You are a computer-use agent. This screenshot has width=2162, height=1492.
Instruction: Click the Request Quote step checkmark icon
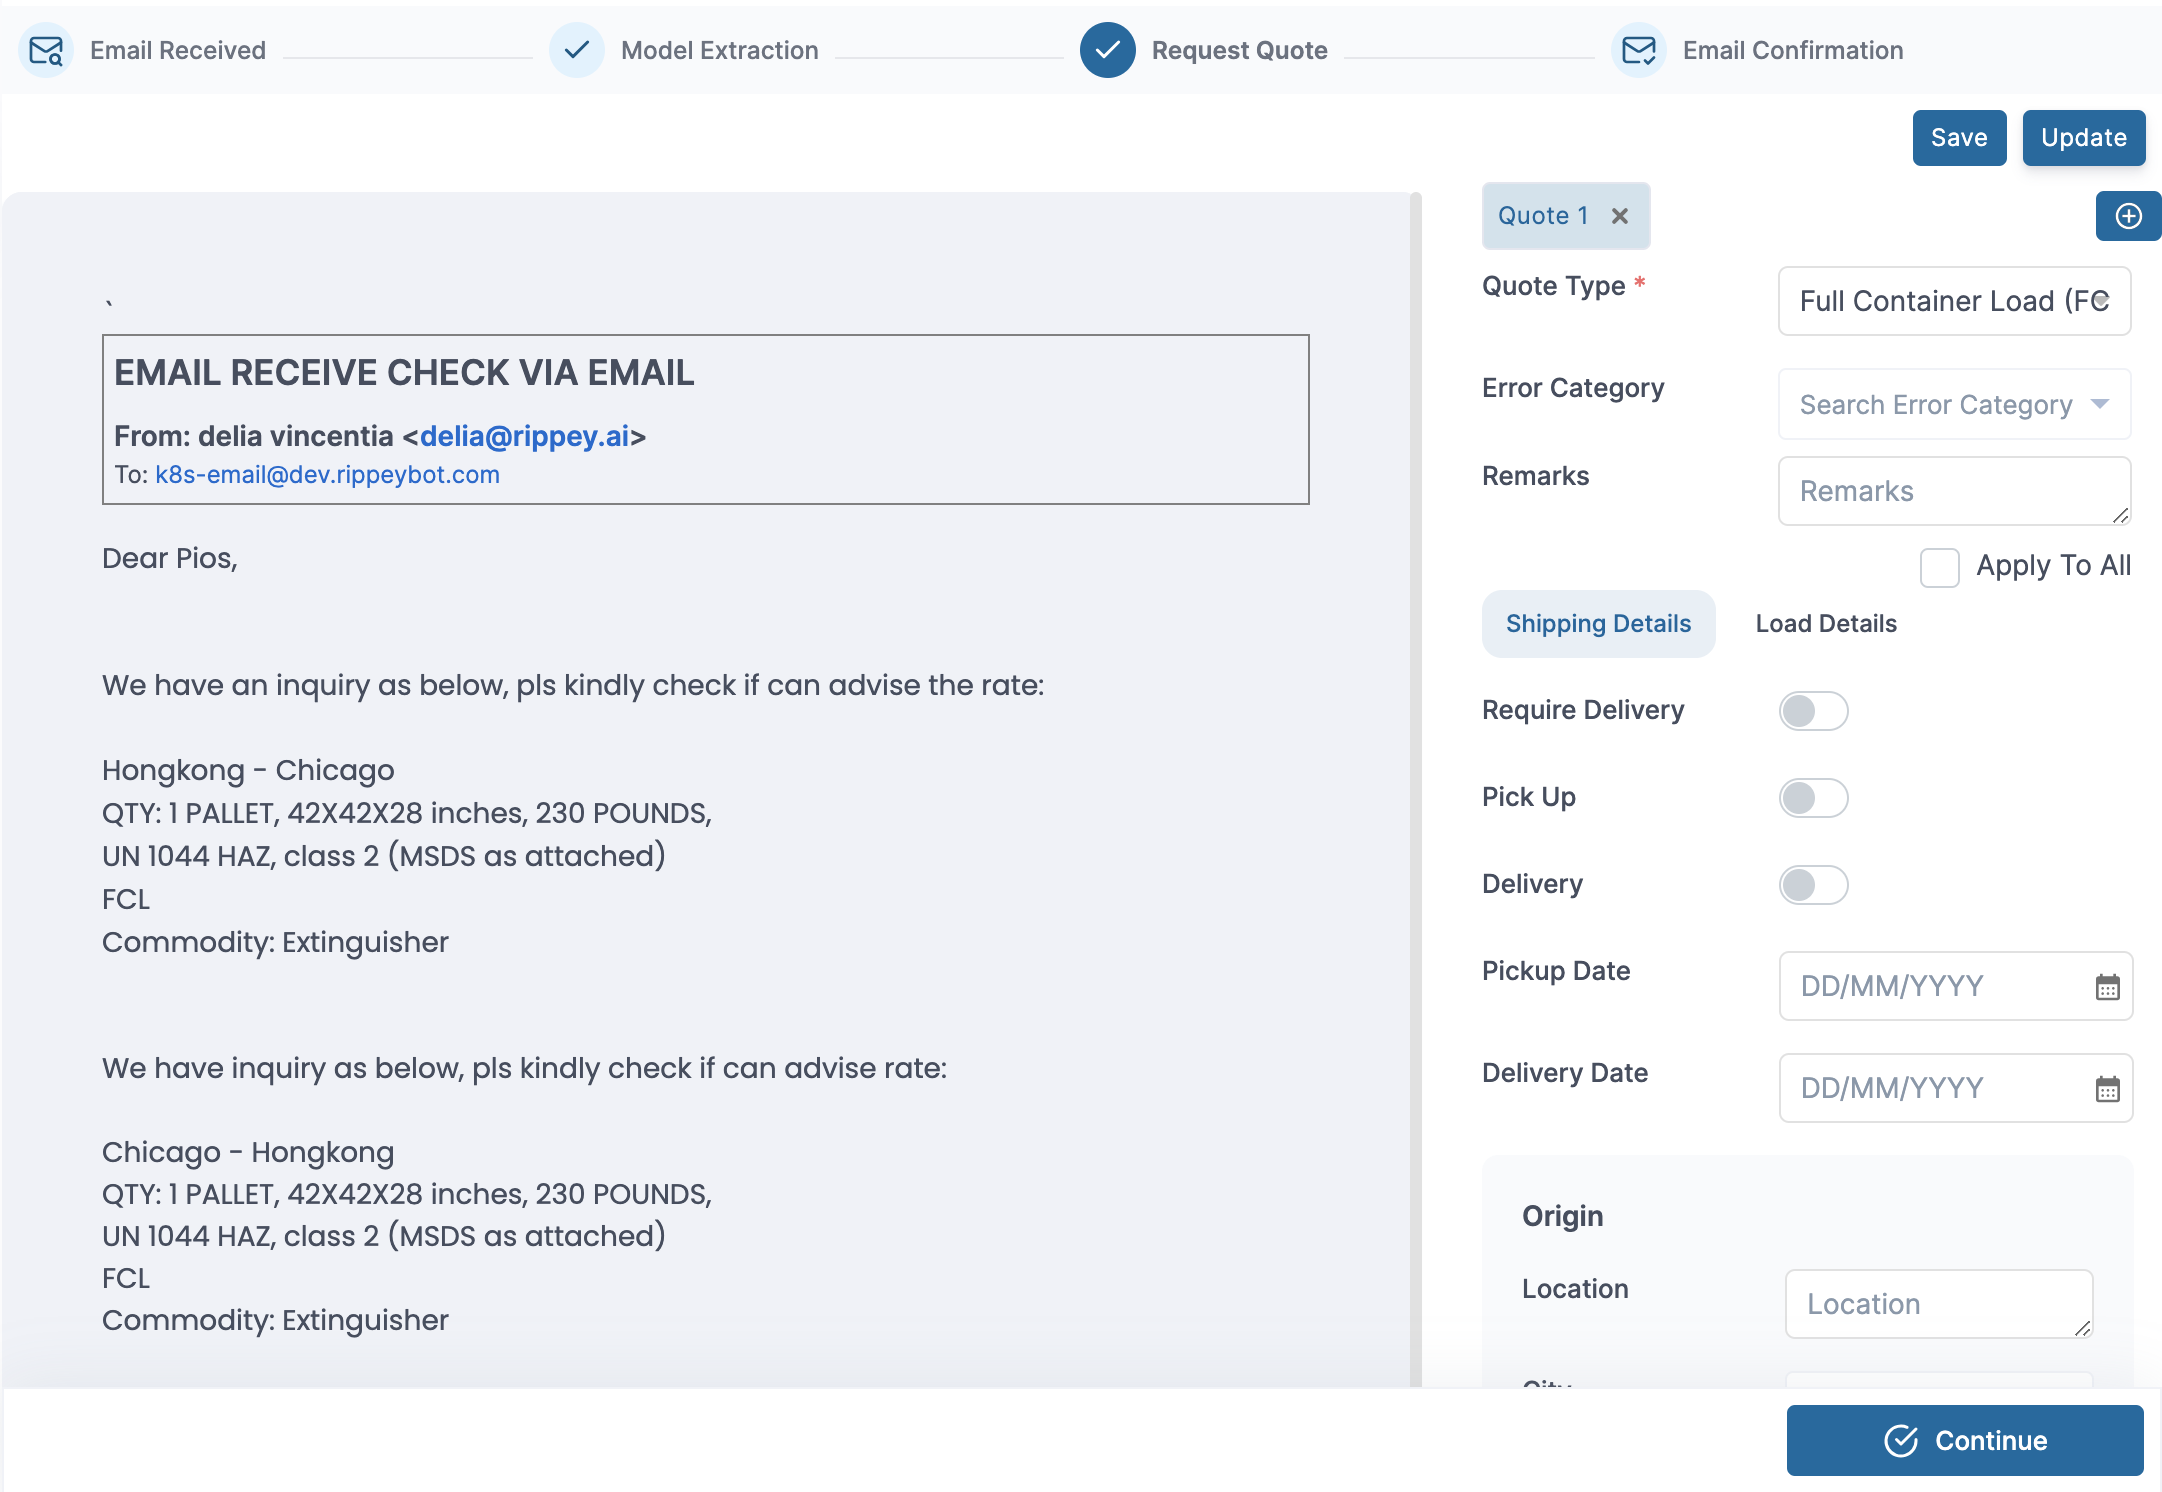coord(1107,51)
